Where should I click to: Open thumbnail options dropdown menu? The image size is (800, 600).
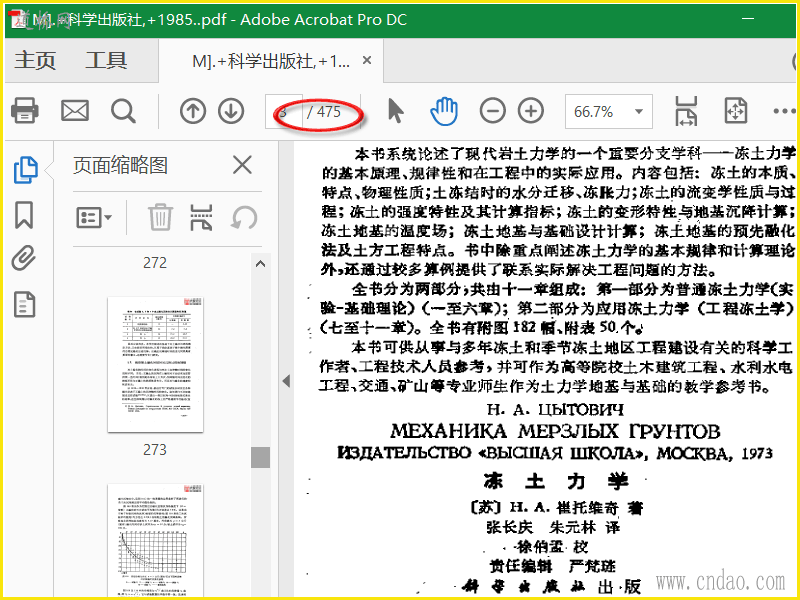94,217
